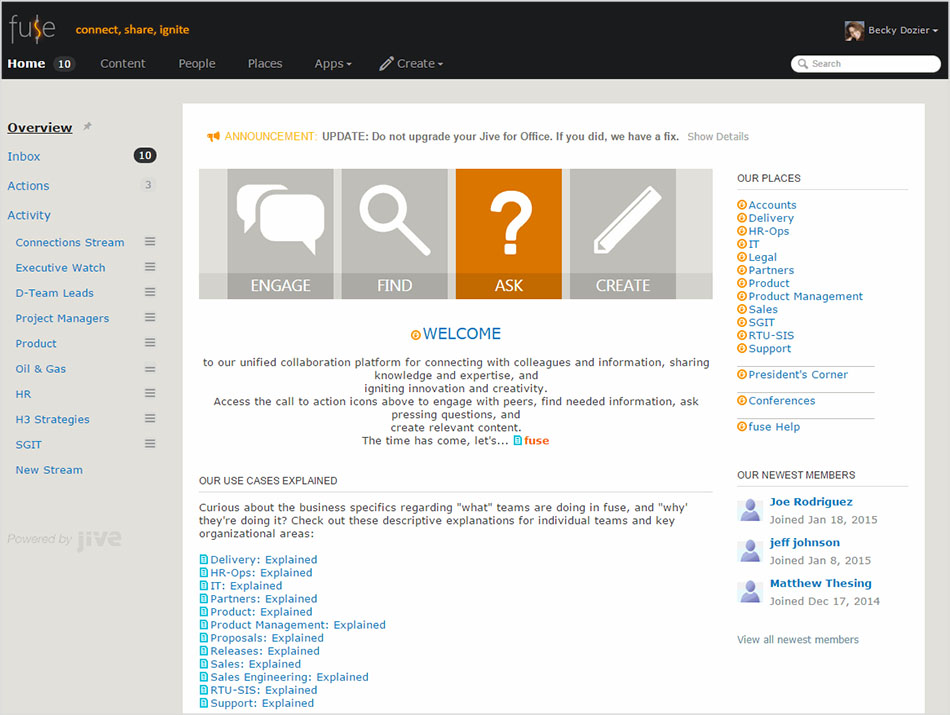
Task: Open the Actions link
Action: (28, 185)
